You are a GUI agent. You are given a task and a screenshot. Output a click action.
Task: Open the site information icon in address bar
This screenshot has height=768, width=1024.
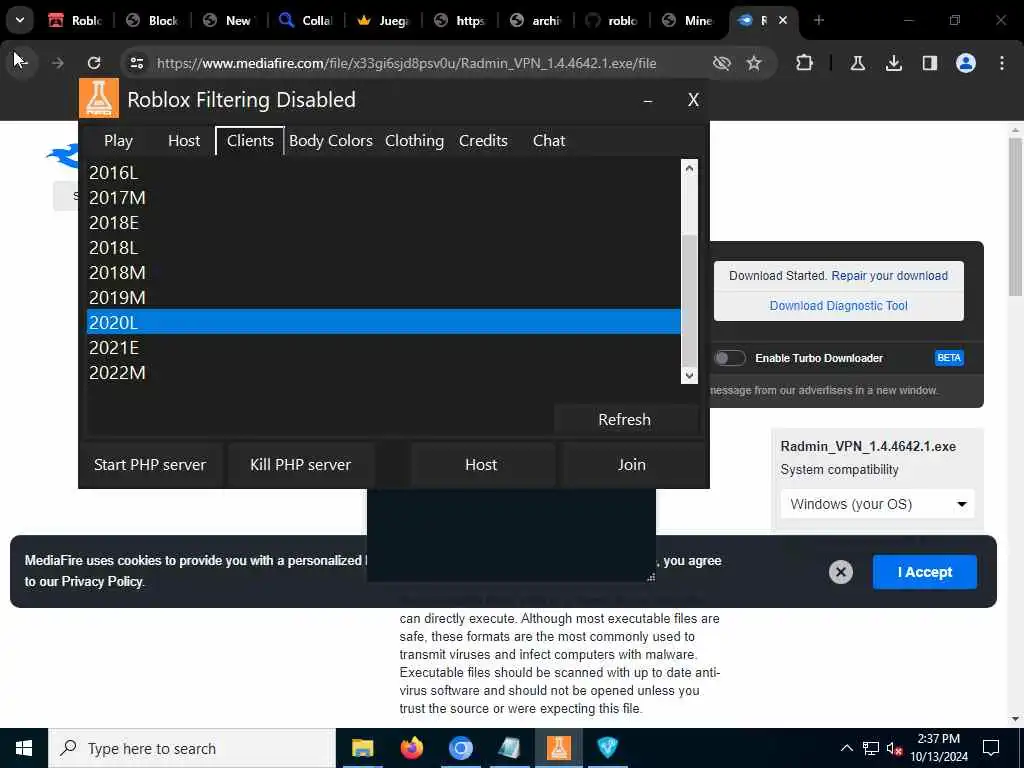136,63
